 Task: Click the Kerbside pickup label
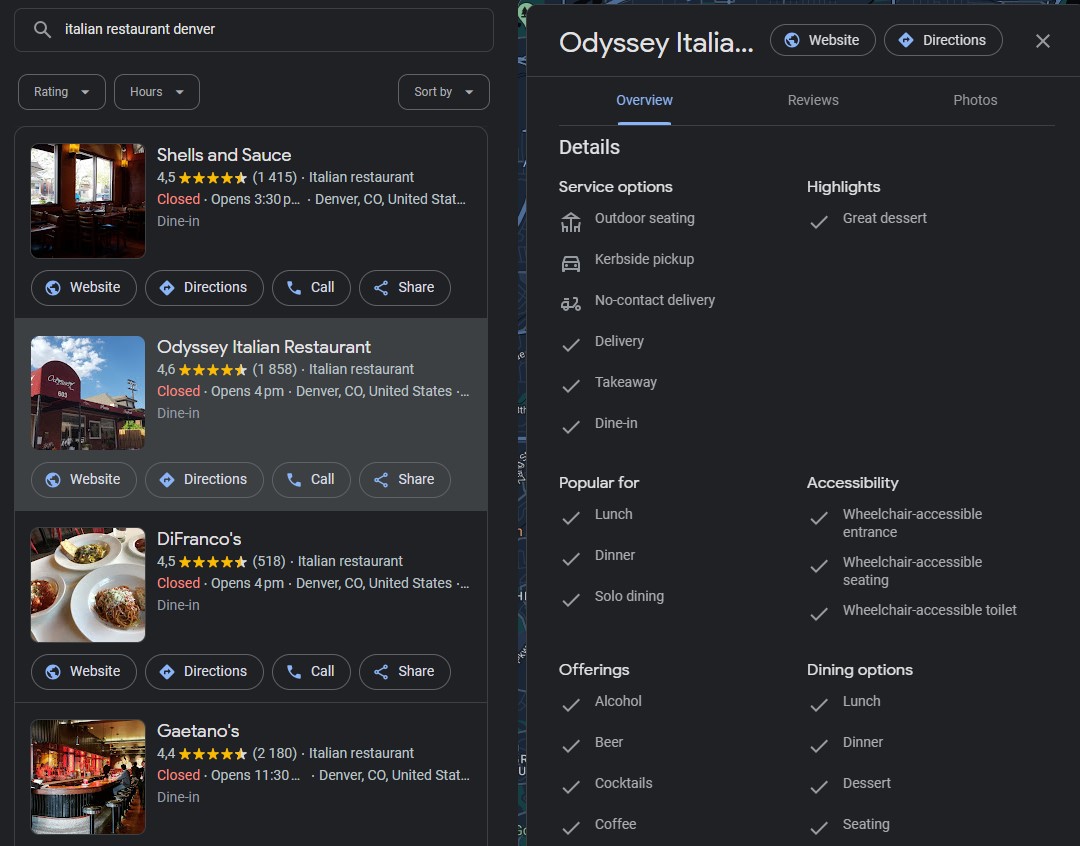644,259
